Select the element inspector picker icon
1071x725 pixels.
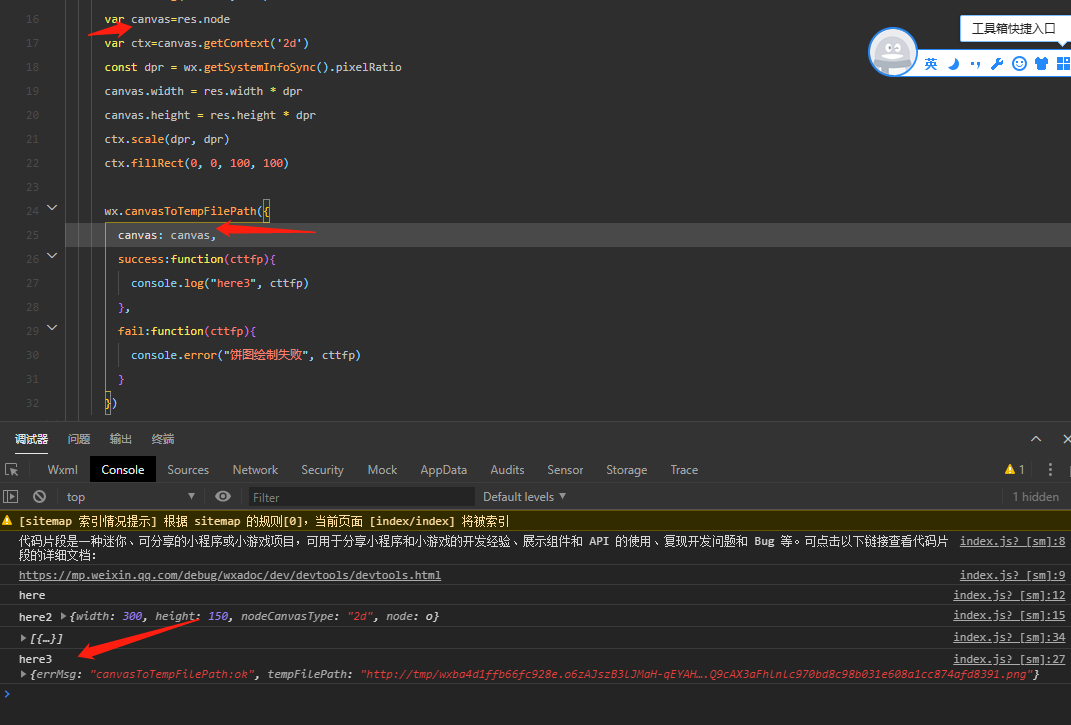(12, 469)
